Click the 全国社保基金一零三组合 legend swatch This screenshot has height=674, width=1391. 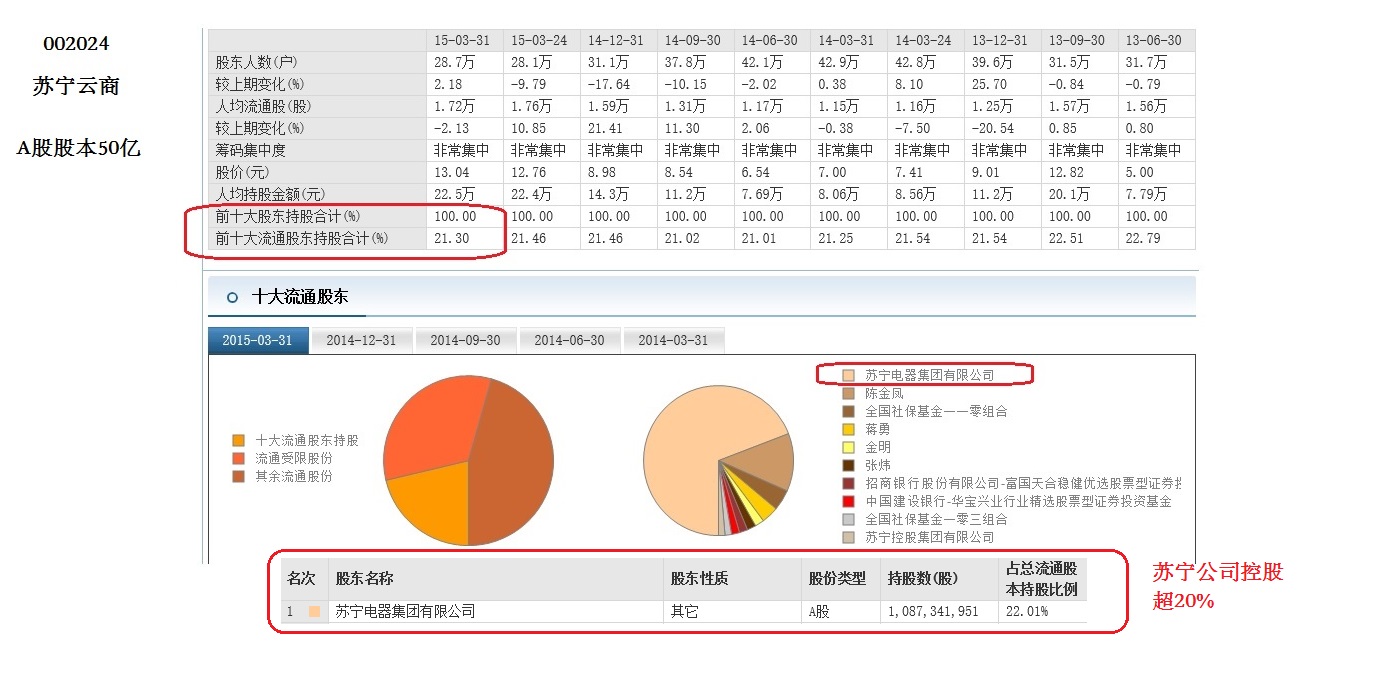pyautogui.click(x=848, y=519)
